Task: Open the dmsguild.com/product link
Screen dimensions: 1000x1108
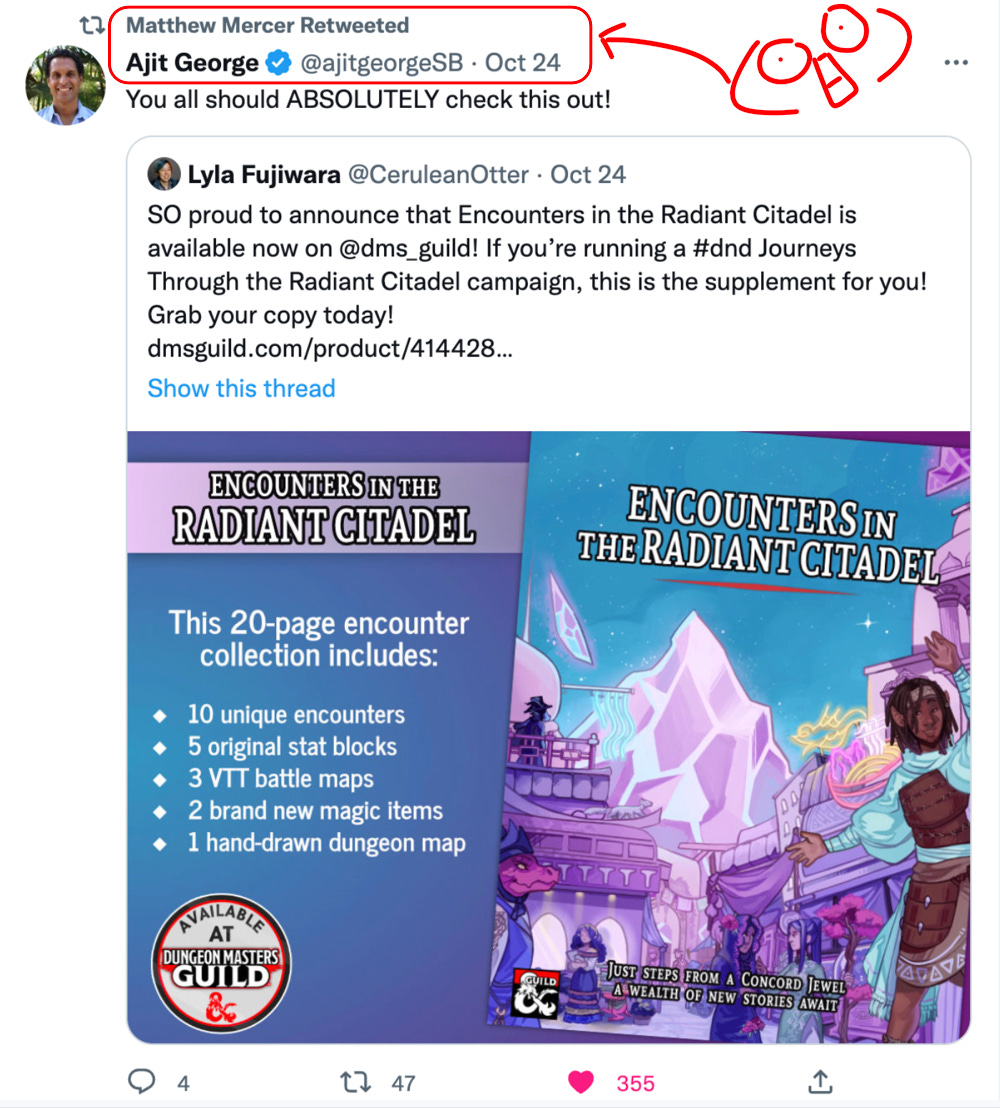Action: [329, 348]
